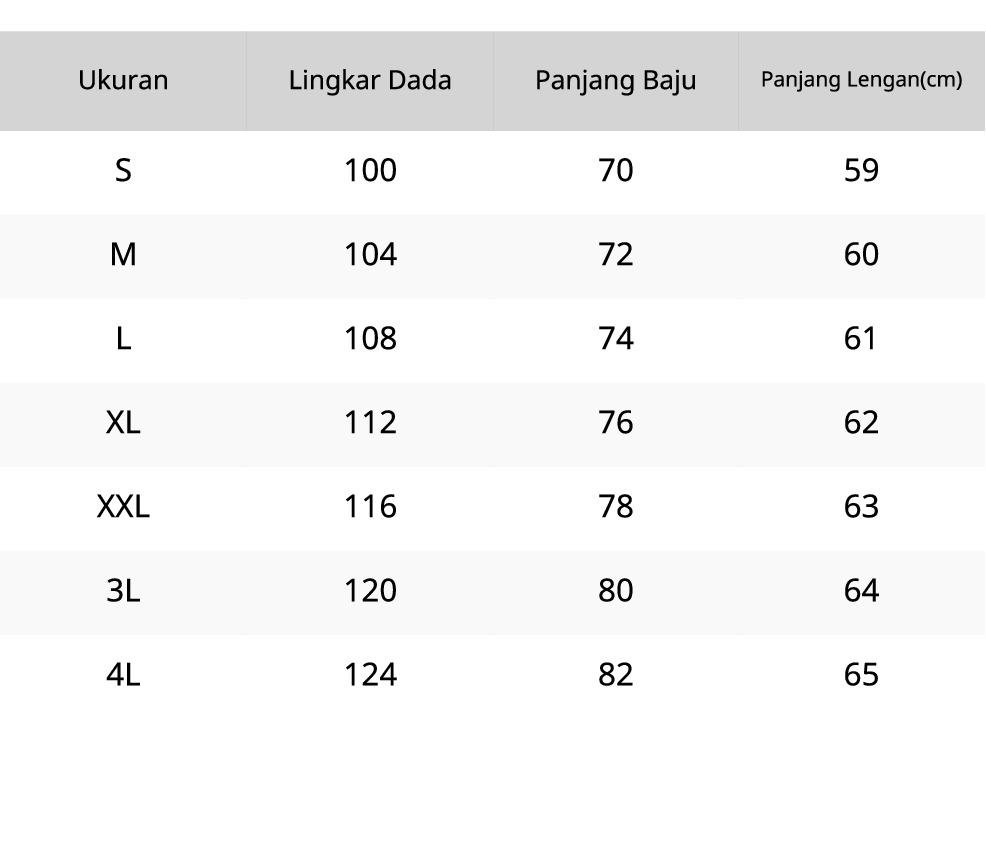Select the size 3L cell
This screenshot has height=847, width=986.
(123, 591)
